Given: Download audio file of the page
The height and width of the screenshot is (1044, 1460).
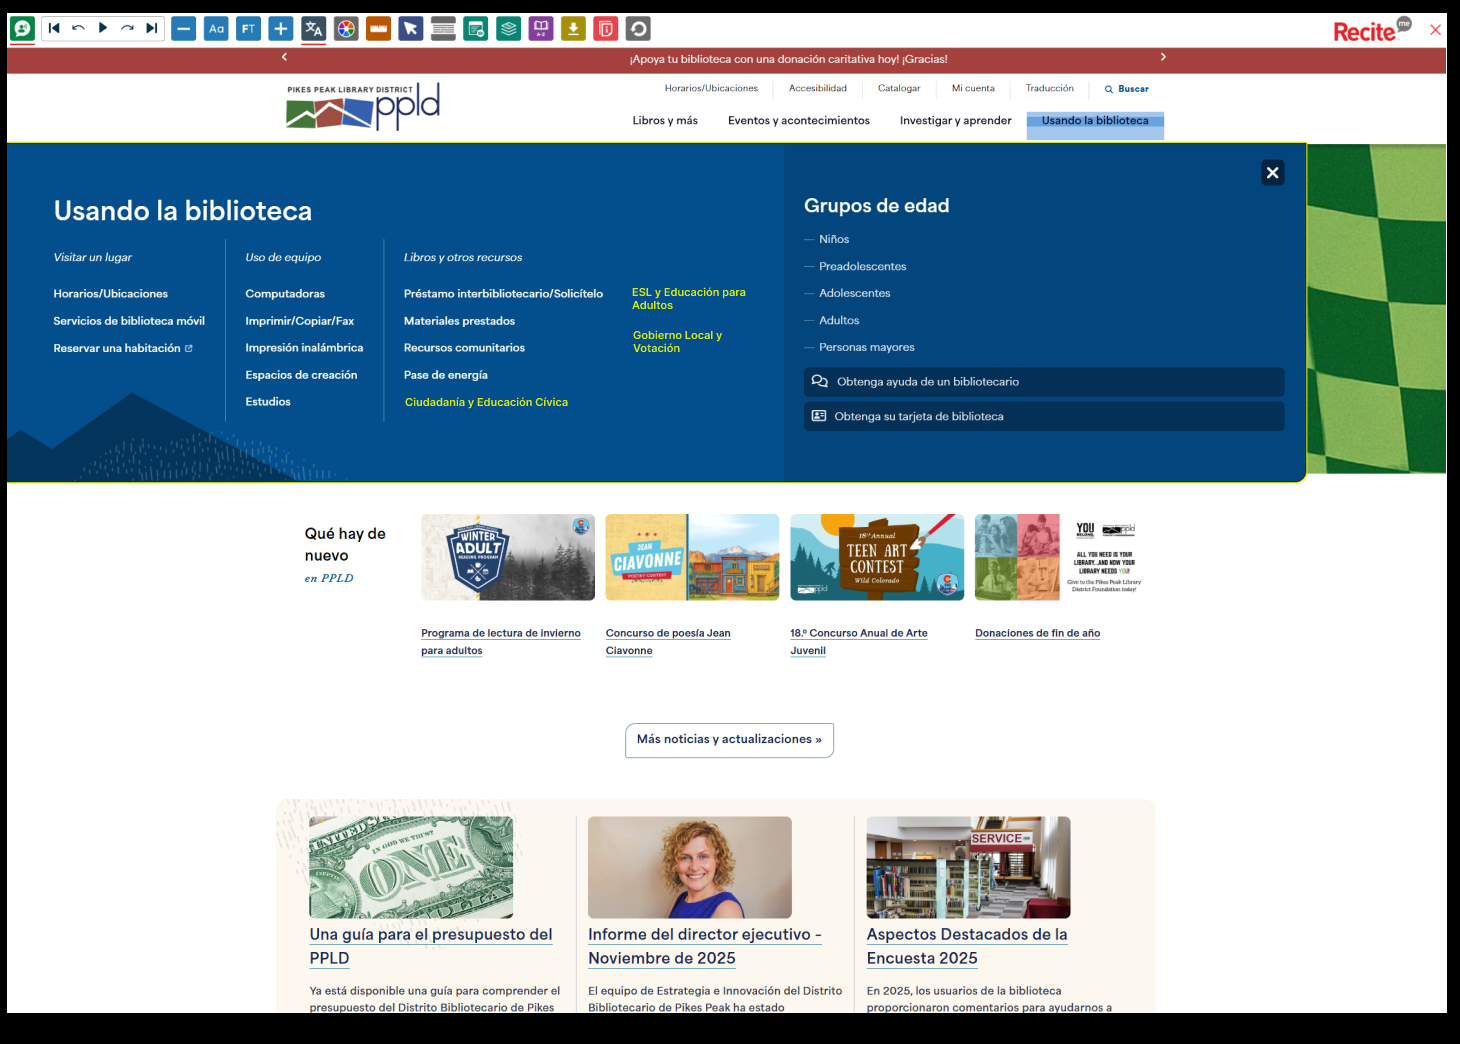Looking at the screenshot, I should 573,29.
